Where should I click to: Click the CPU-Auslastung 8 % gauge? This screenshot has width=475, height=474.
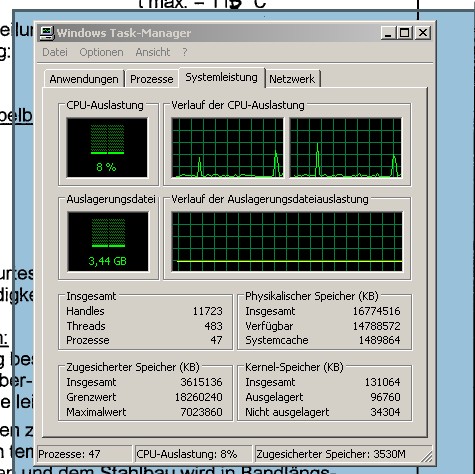pyautogui.click(x=107, y=148)
